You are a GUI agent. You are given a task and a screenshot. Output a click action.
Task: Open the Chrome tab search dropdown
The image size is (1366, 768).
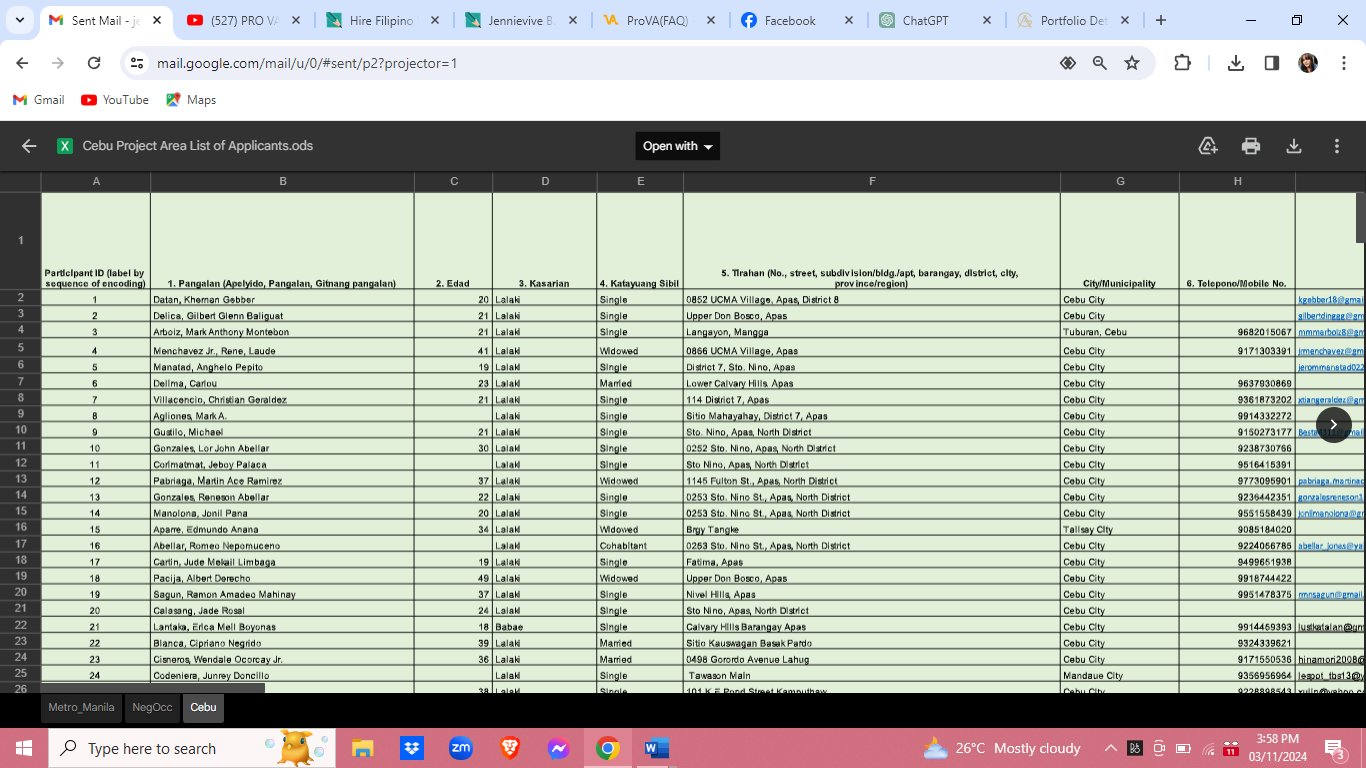(x=19, y=20)
